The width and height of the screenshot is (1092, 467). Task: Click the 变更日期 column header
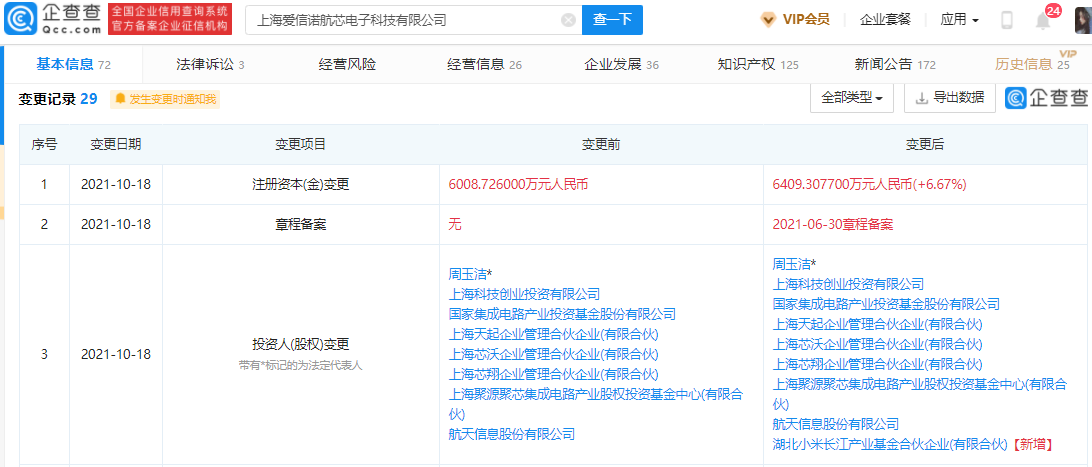point(116,145)
